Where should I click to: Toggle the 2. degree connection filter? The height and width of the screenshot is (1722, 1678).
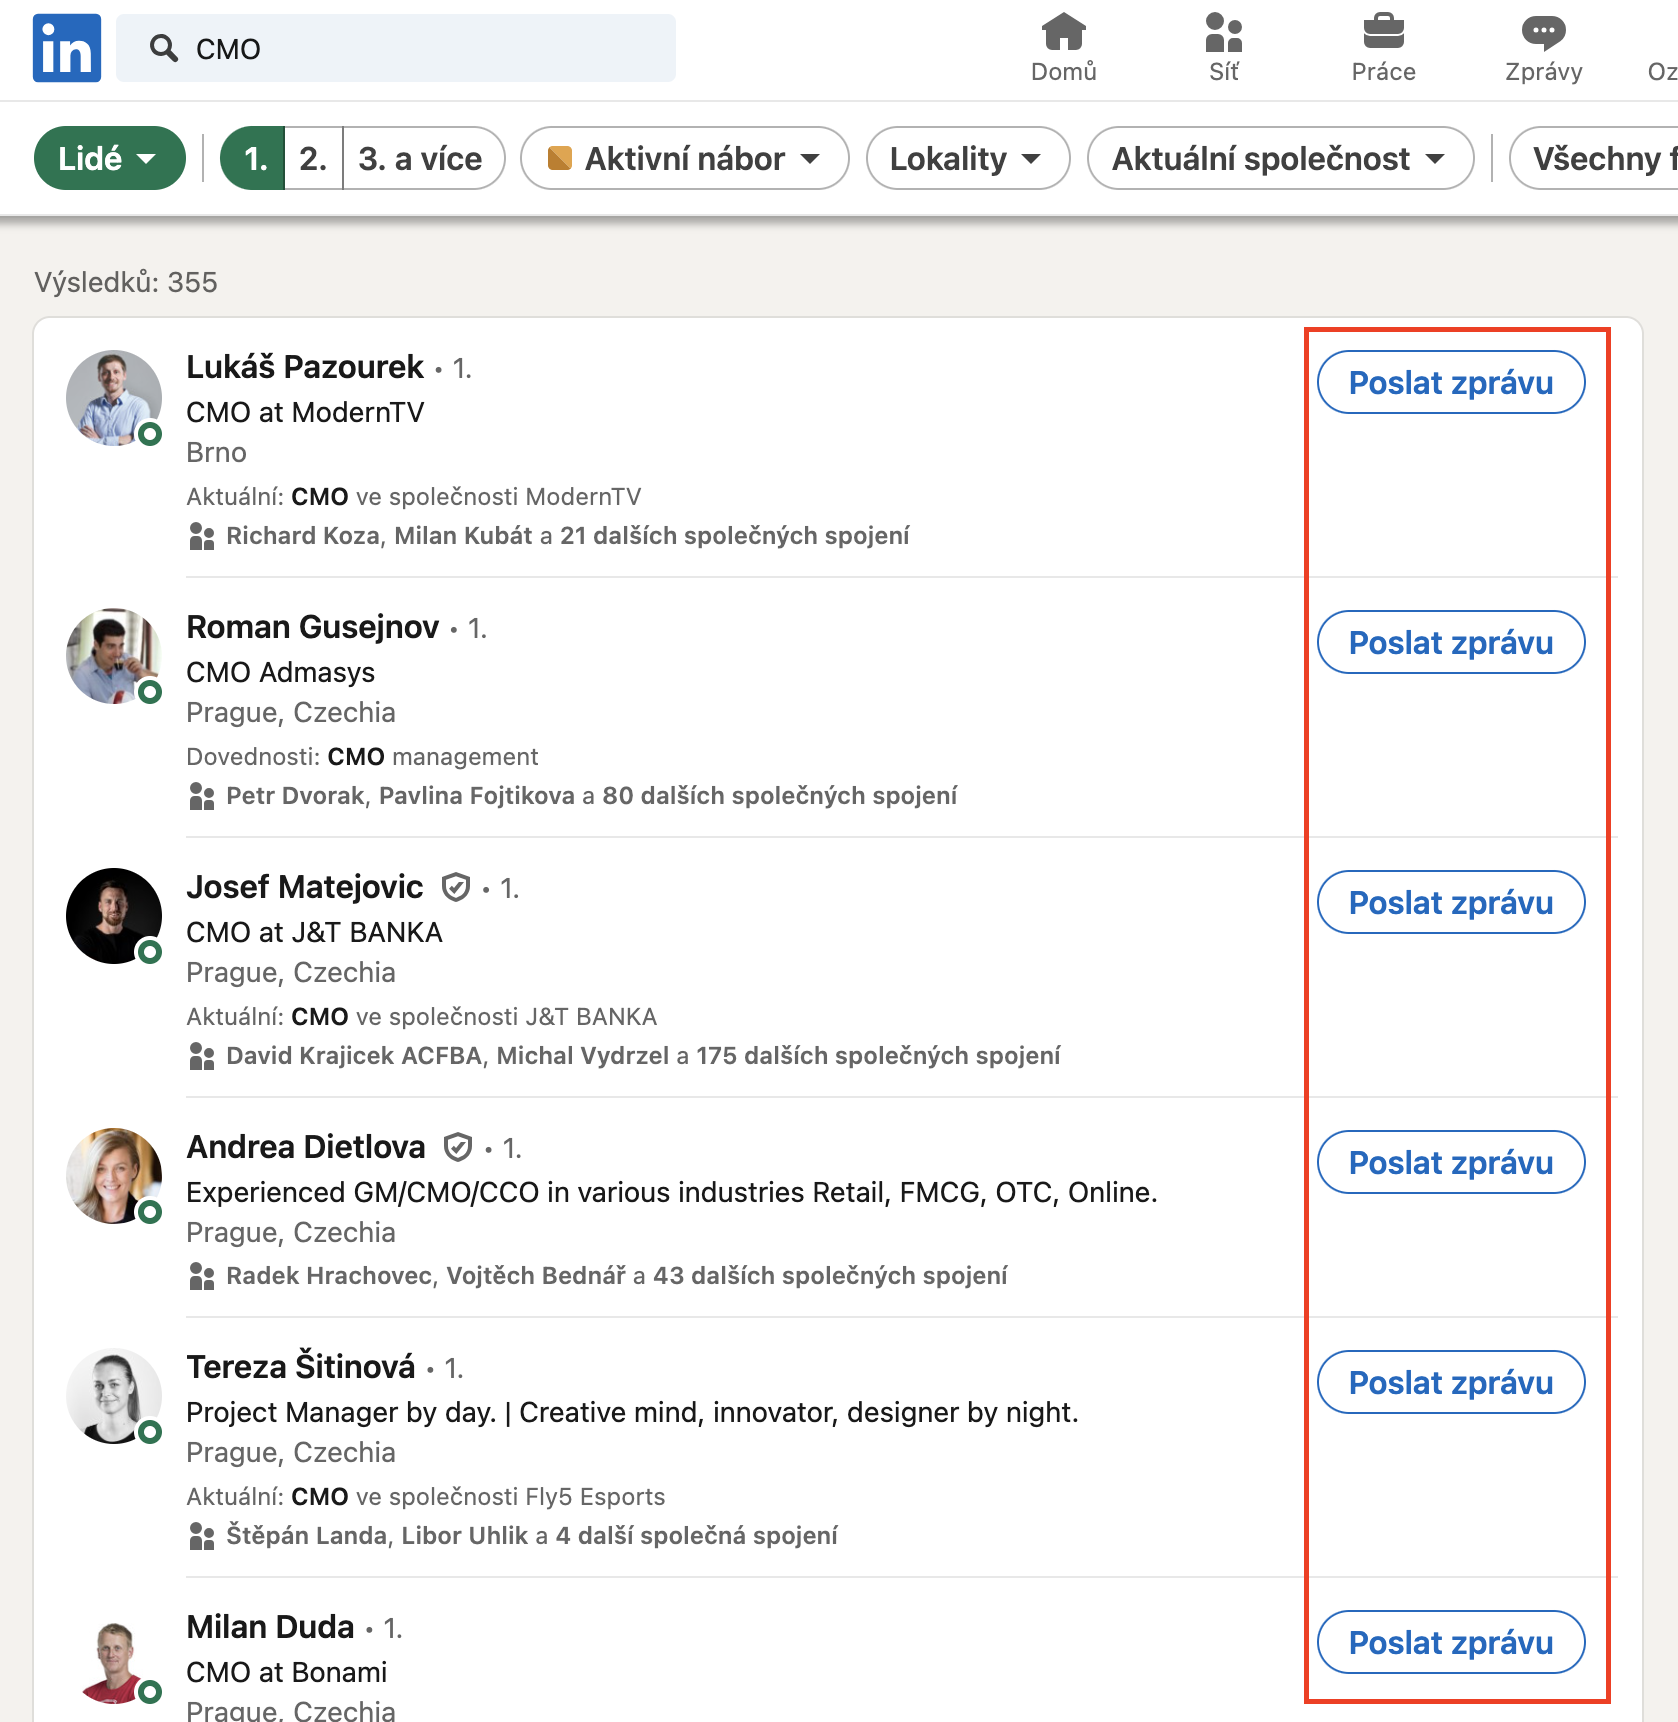click(314, 158)
